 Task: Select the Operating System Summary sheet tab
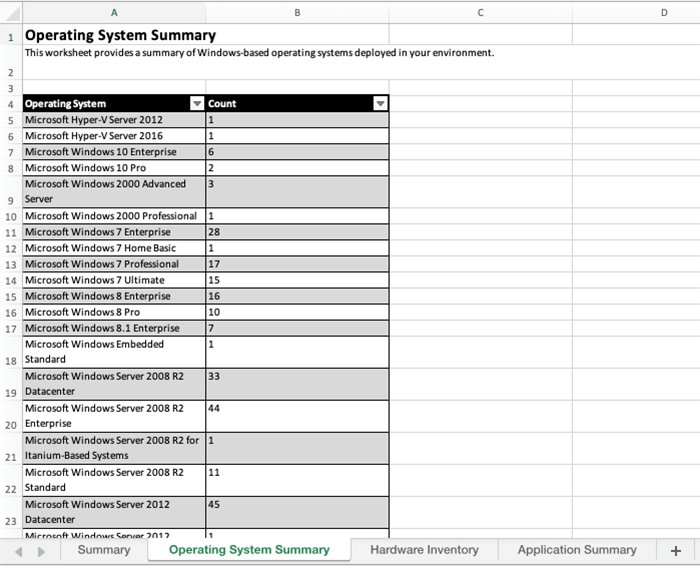pos(249,550)
